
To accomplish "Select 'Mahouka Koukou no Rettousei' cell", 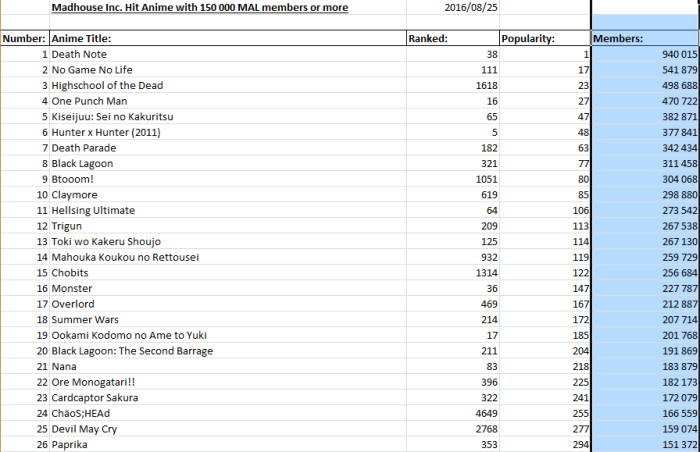I will point(228,257).
